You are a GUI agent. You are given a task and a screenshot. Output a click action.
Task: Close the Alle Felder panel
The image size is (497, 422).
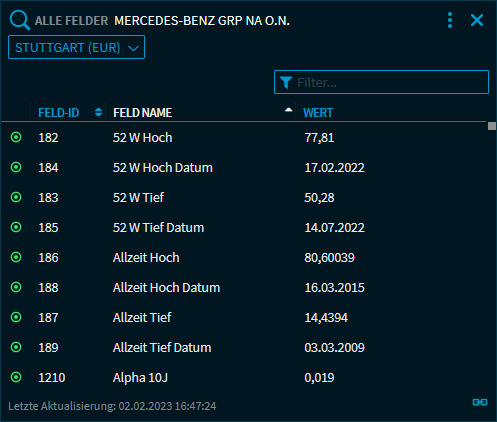(477, 20)
